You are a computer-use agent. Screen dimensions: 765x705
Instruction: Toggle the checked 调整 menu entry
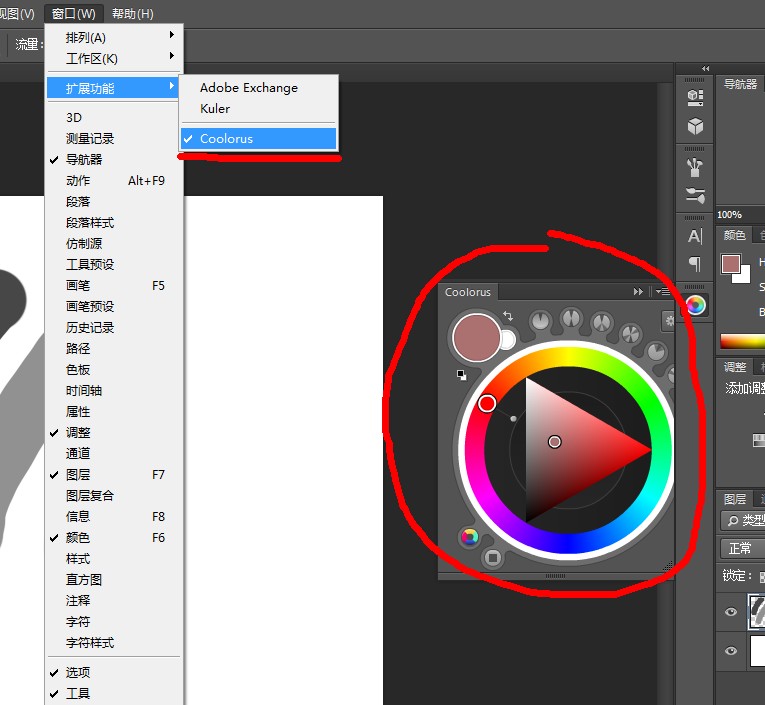tap(114, 432)
